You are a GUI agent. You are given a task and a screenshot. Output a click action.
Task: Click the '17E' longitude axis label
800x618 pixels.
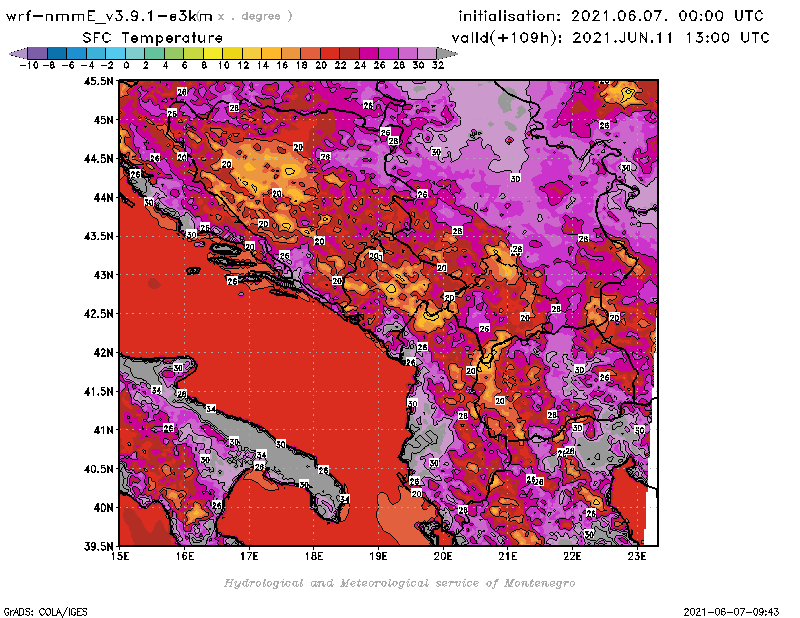coord(249,556)
